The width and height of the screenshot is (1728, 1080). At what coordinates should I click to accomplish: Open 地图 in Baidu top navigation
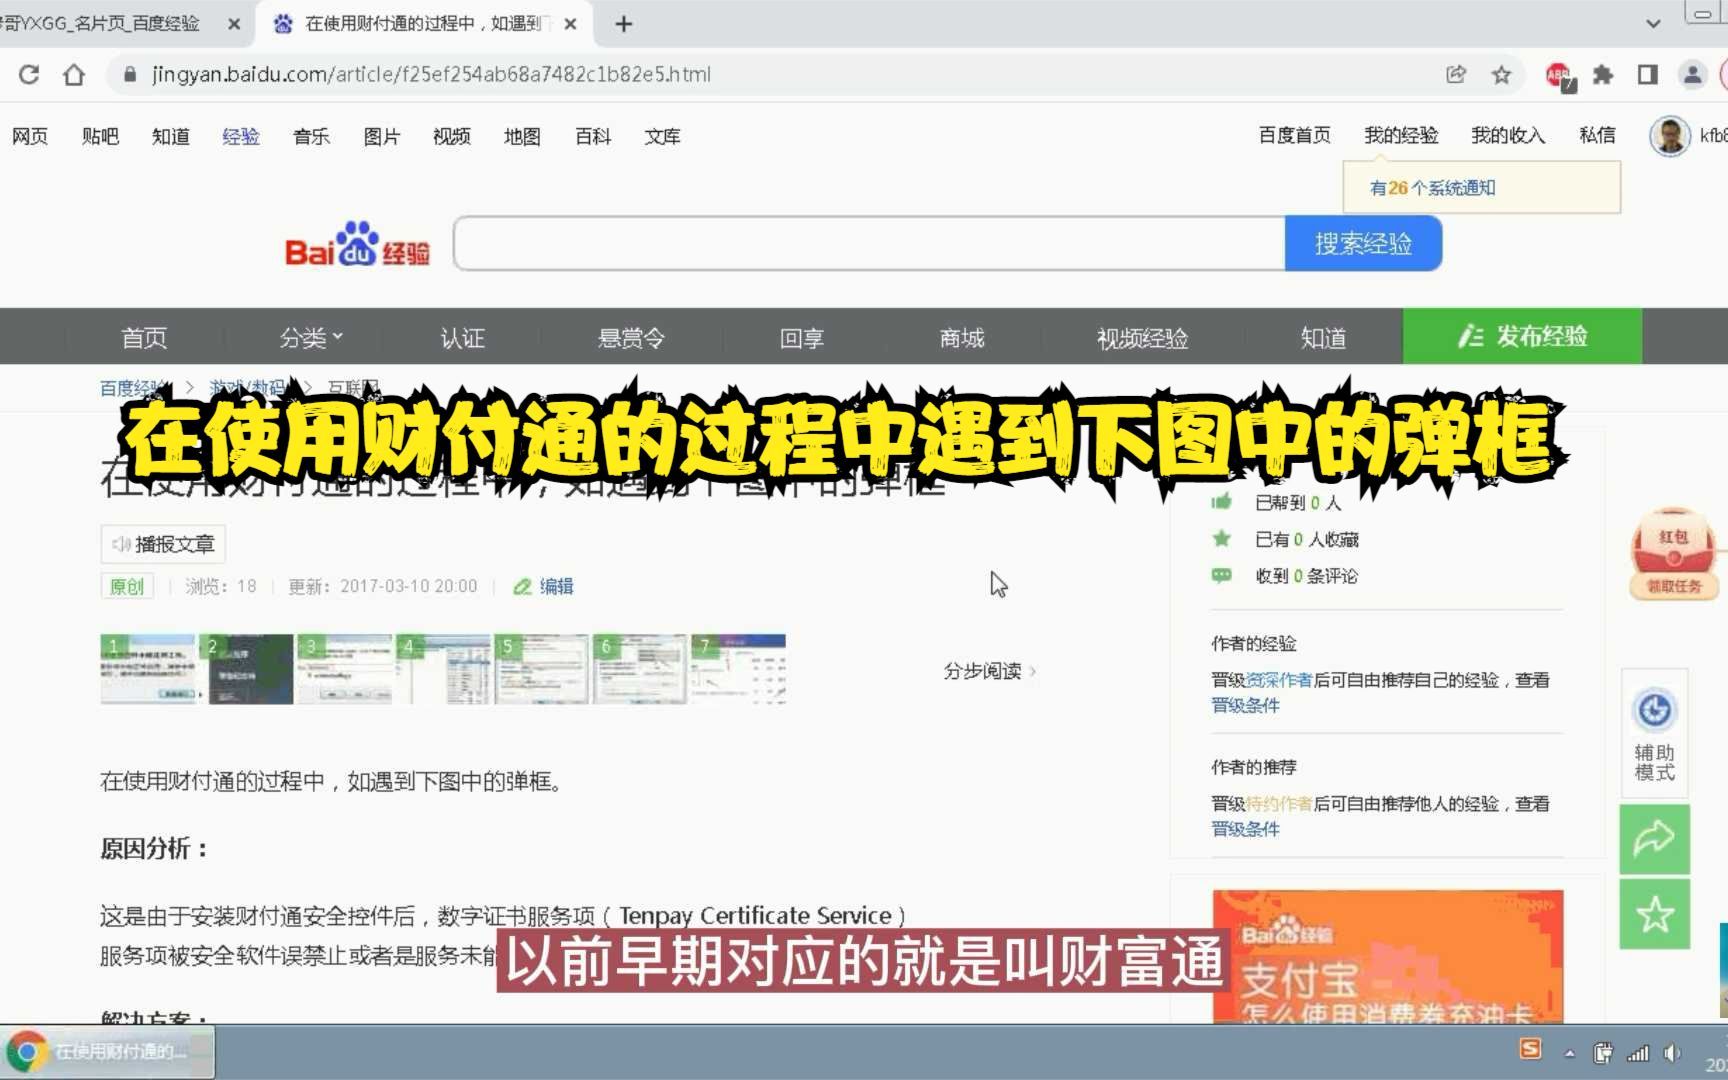pyautogui.click(x=522, y=136)
